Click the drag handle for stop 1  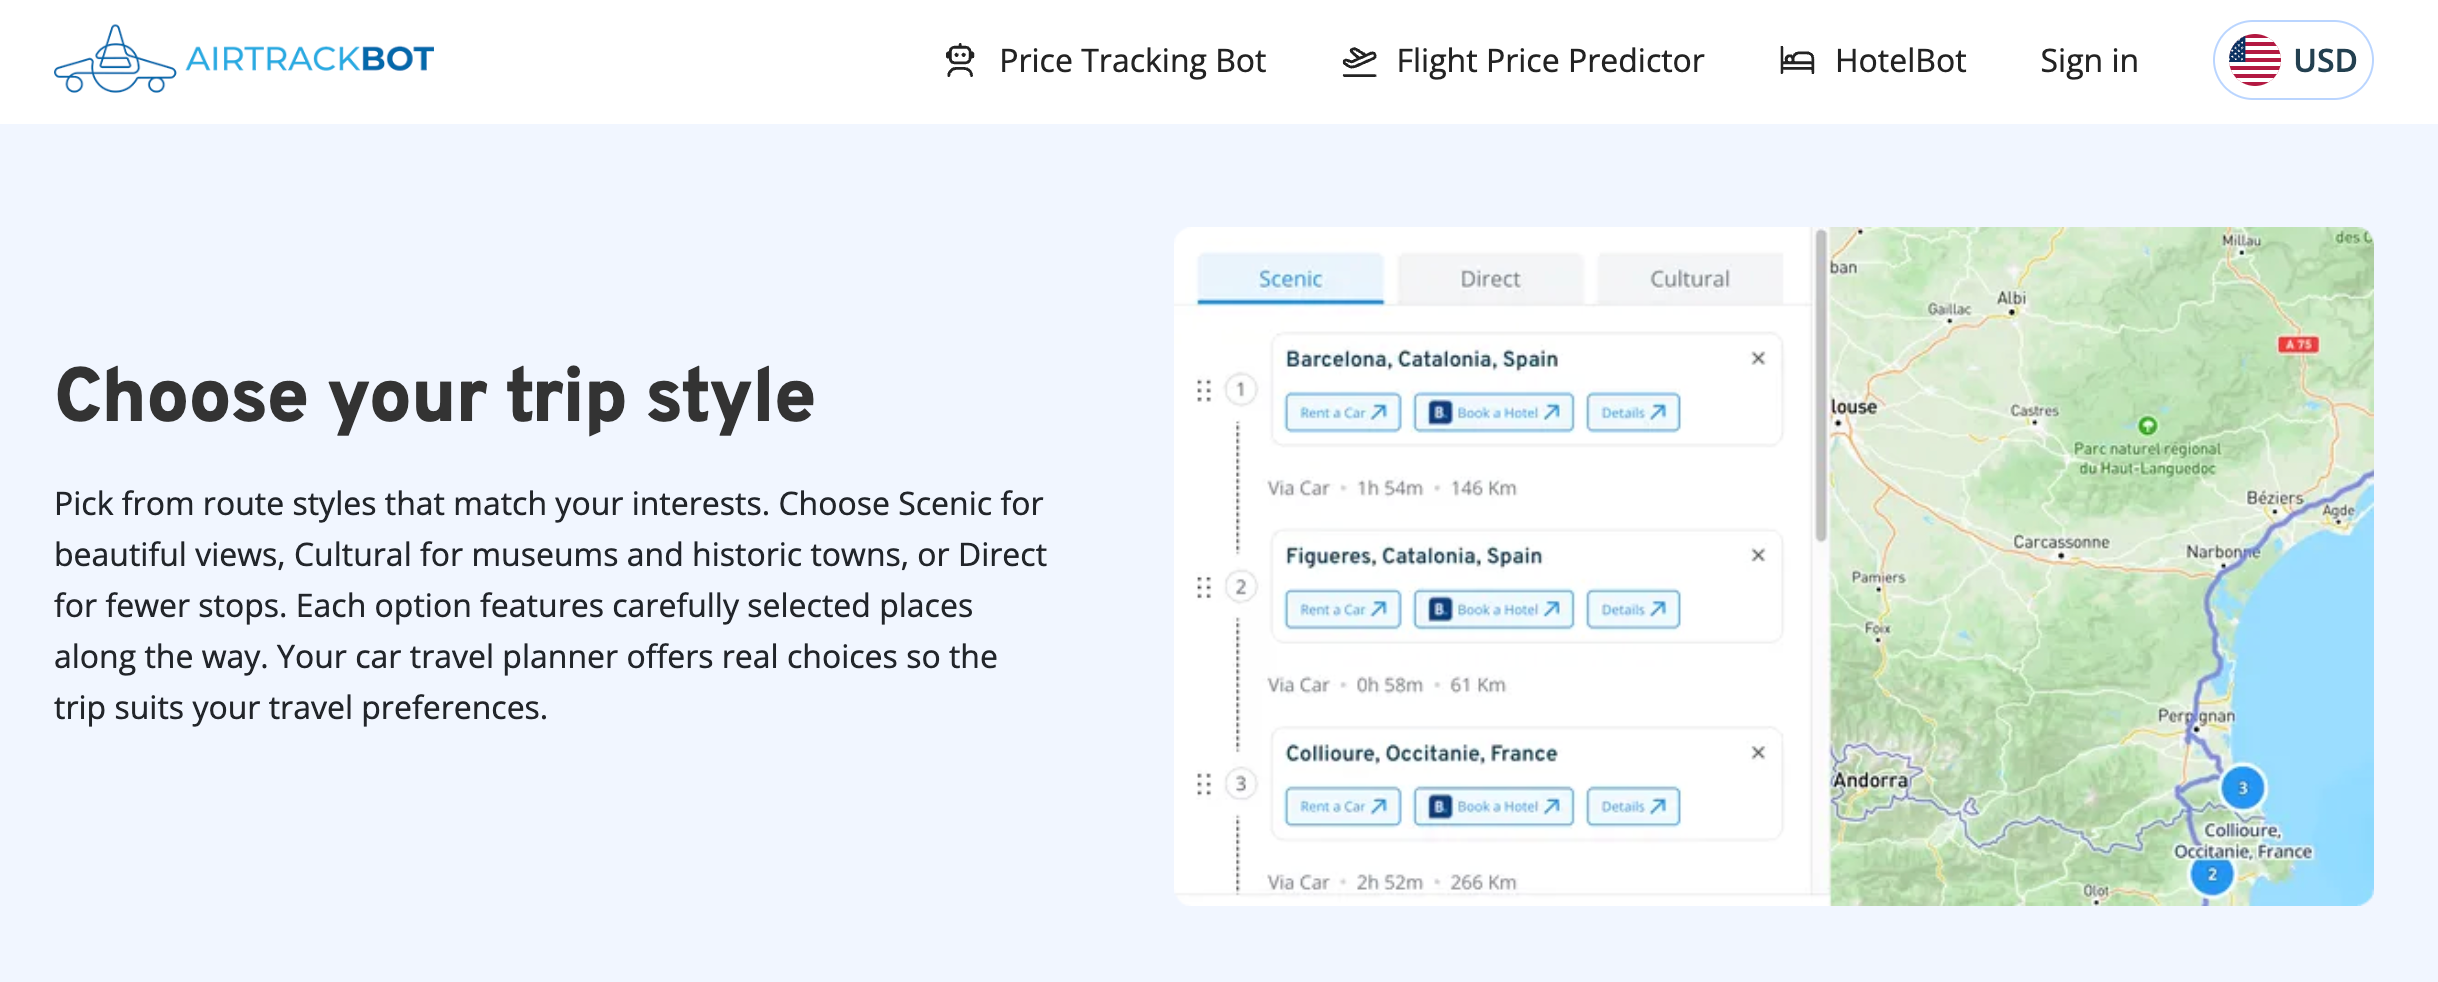(x=1204, y=390)
